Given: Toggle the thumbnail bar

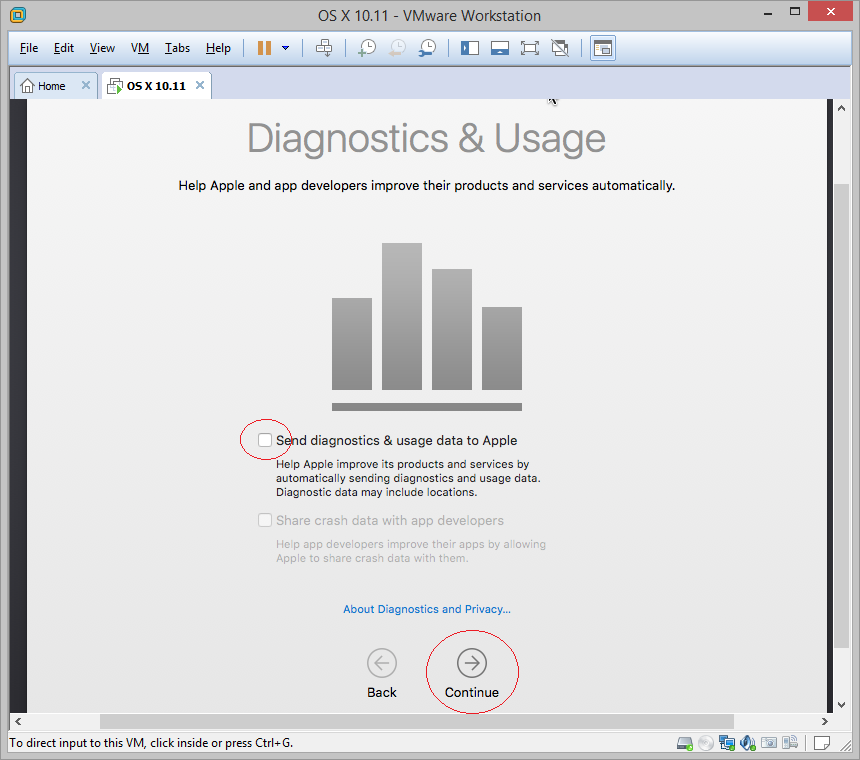Looking at the screenshot, I should point(500,48).
